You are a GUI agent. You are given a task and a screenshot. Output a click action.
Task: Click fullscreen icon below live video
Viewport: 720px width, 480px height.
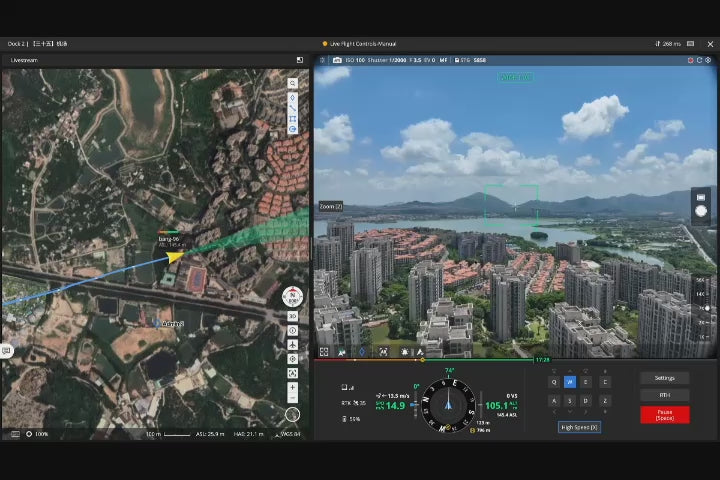tap(324, 352)
